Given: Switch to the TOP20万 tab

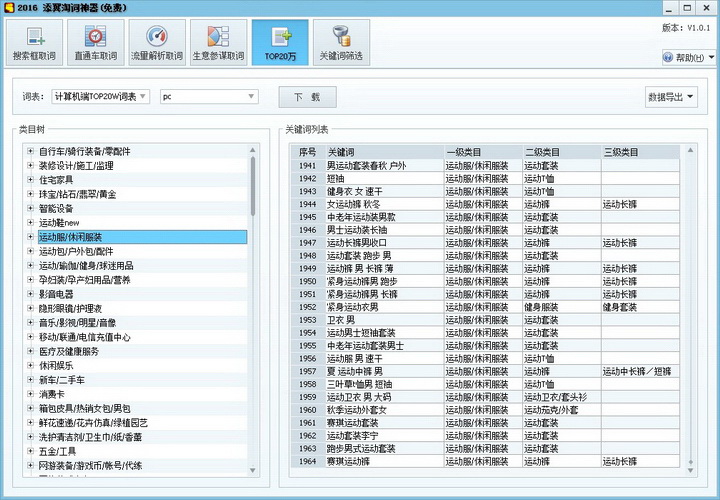Looking at the screenshot, I should [x=280, y=42].
